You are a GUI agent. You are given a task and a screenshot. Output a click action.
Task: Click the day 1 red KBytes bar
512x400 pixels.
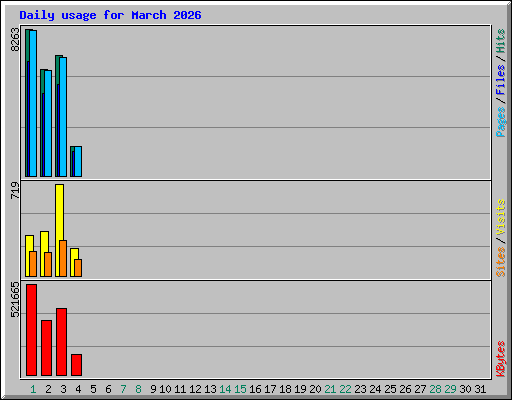pyautogui.click(x=31, y=330)
